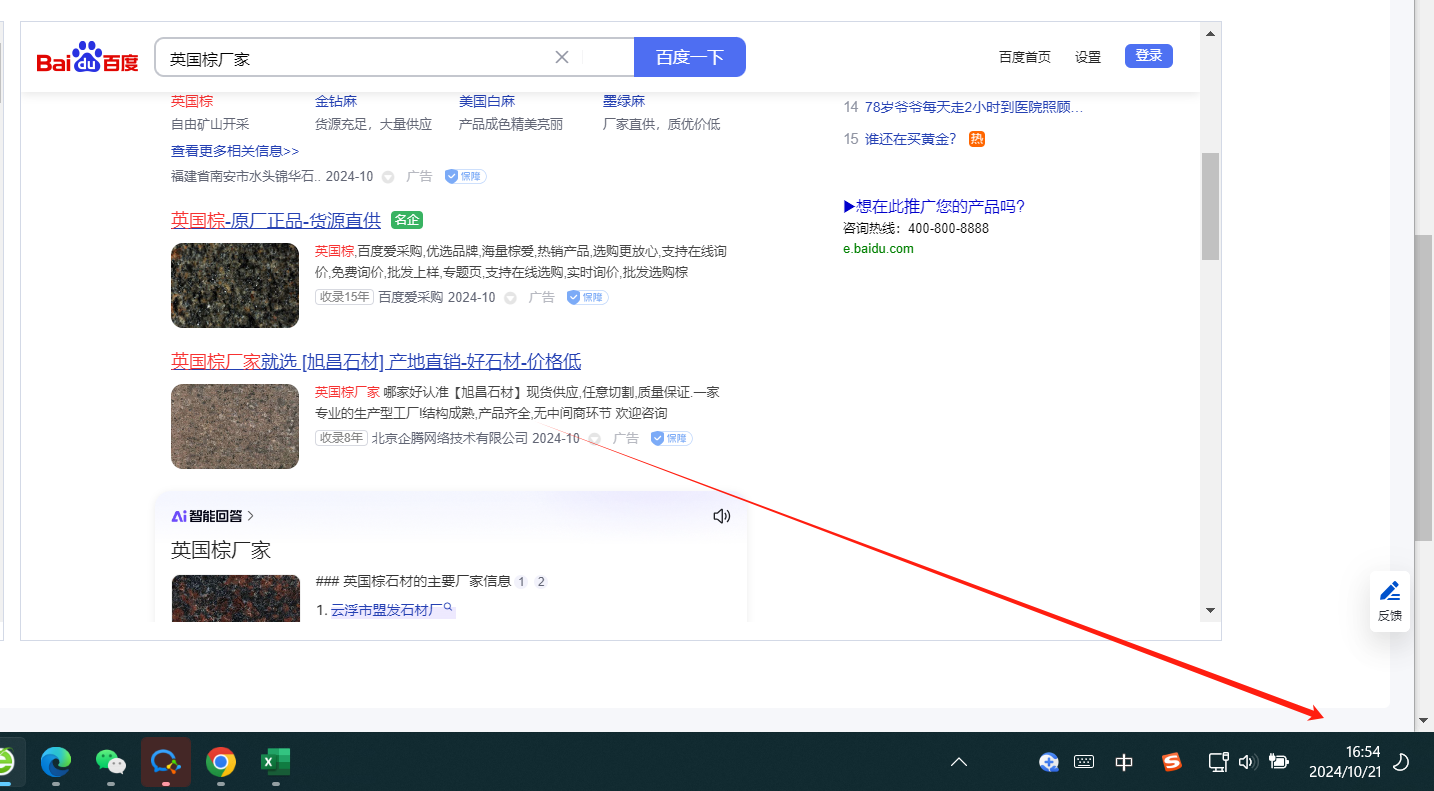The width and height of the screenshot is (1434, 791).
Task: Toggle the 中 Chinese input mode indicator
Action: point(1124,762)
